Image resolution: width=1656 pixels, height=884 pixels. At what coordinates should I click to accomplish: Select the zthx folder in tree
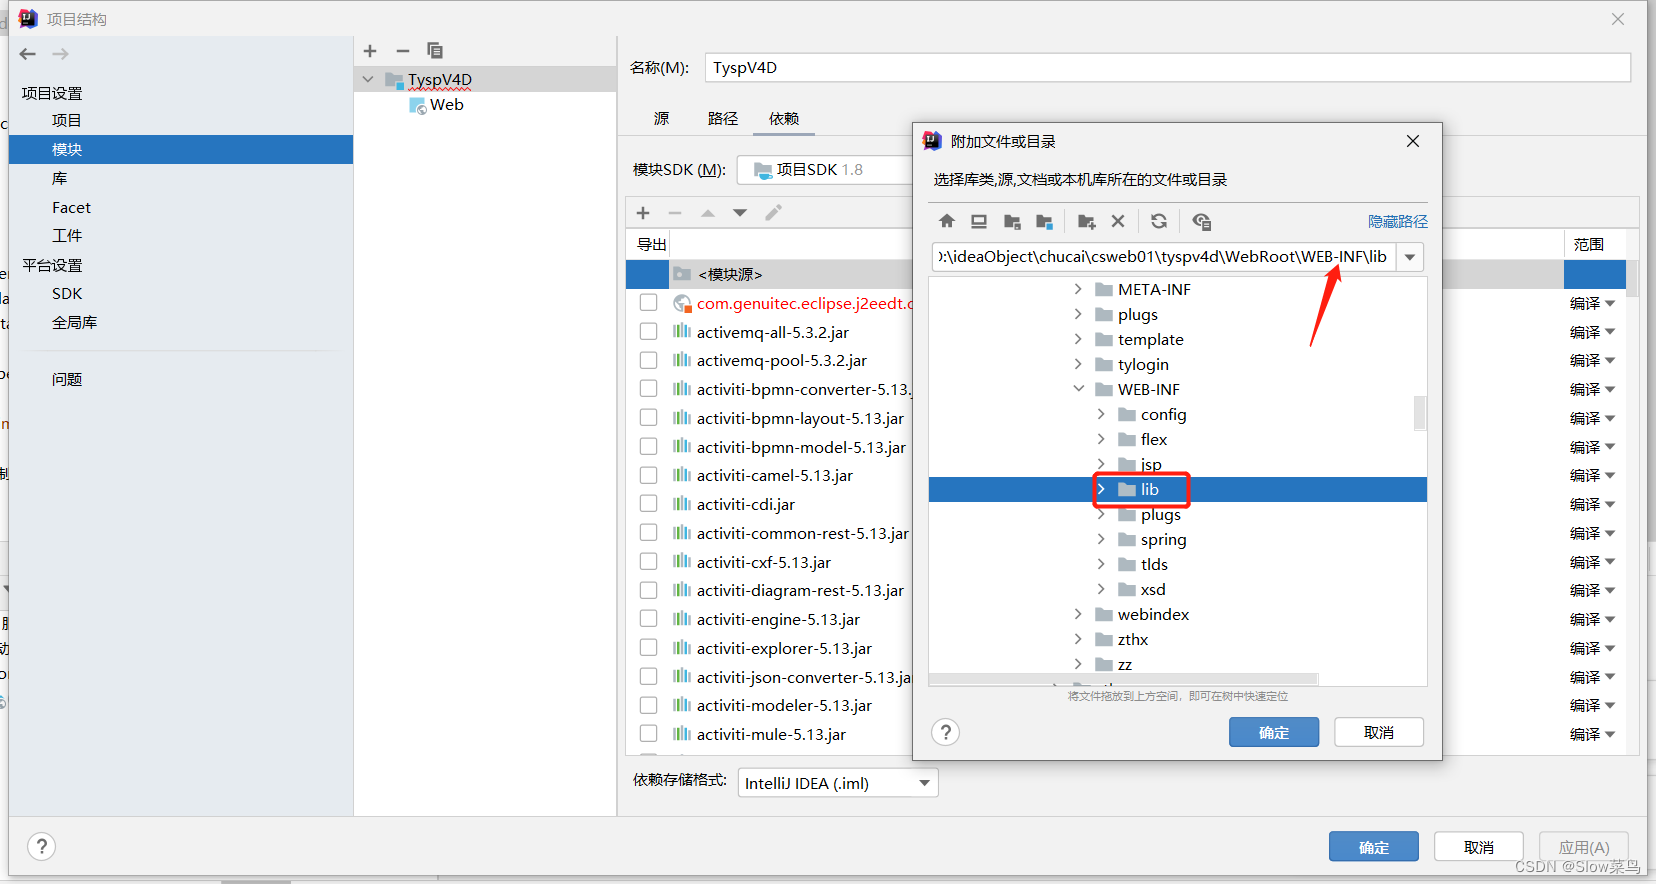click(x=1132, y=639)
